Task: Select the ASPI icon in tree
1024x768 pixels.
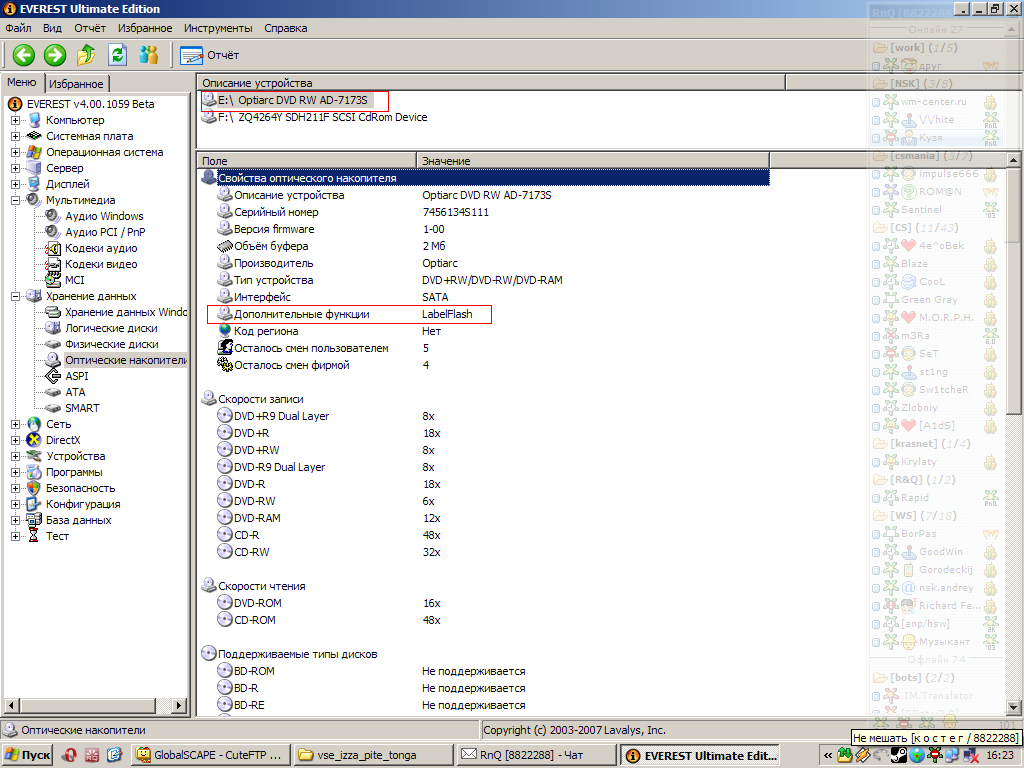Action: coord(53,376)
